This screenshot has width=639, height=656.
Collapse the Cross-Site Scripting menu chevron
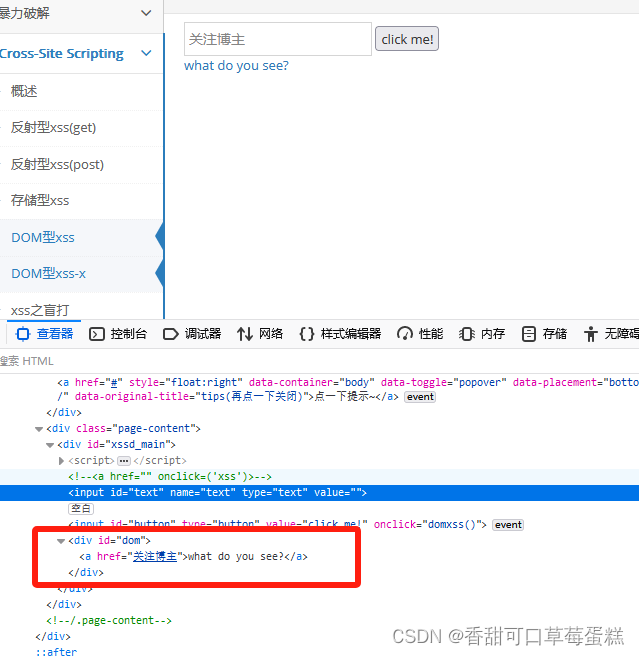146,54
